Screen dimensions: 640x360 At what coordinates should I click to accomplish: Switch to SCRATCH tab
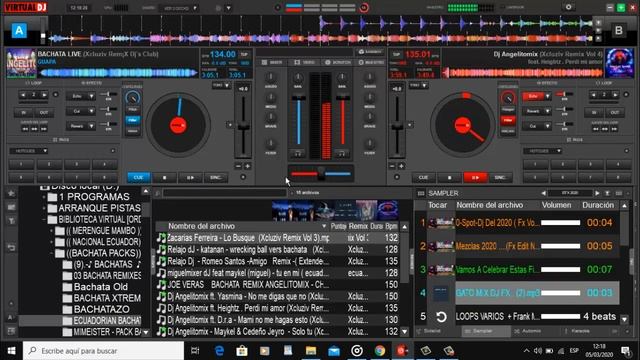pos(338,62)
